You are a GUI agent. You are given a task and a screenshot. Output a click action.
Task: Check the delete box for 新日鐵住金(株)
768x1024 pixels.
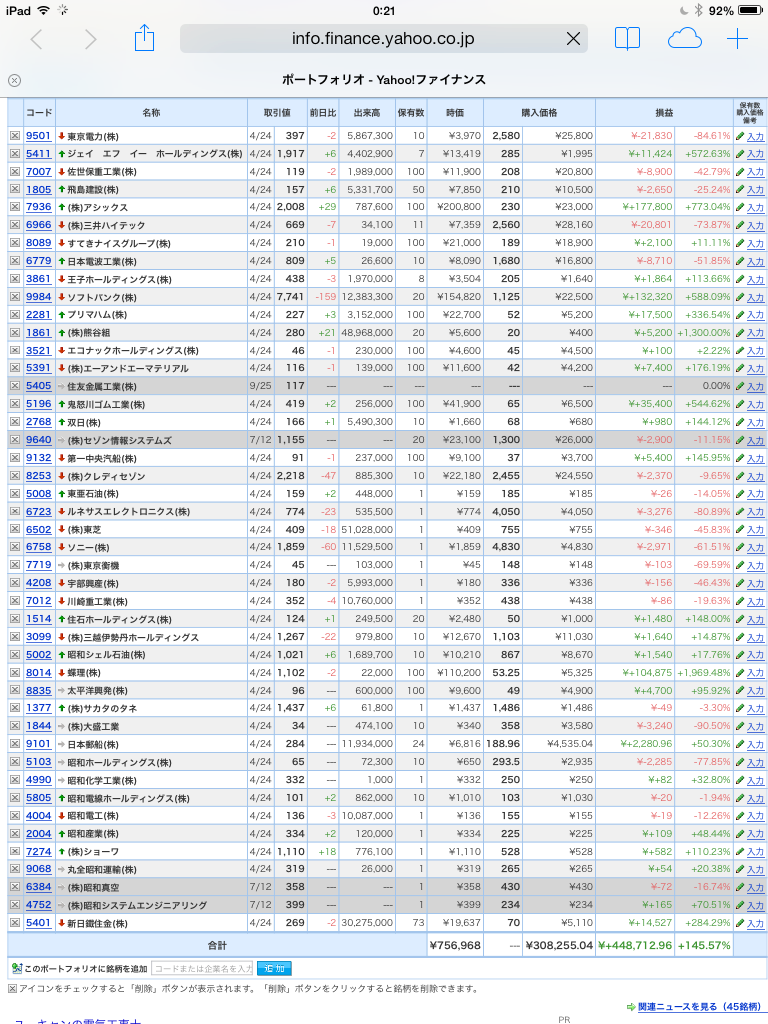coord(14,923)
